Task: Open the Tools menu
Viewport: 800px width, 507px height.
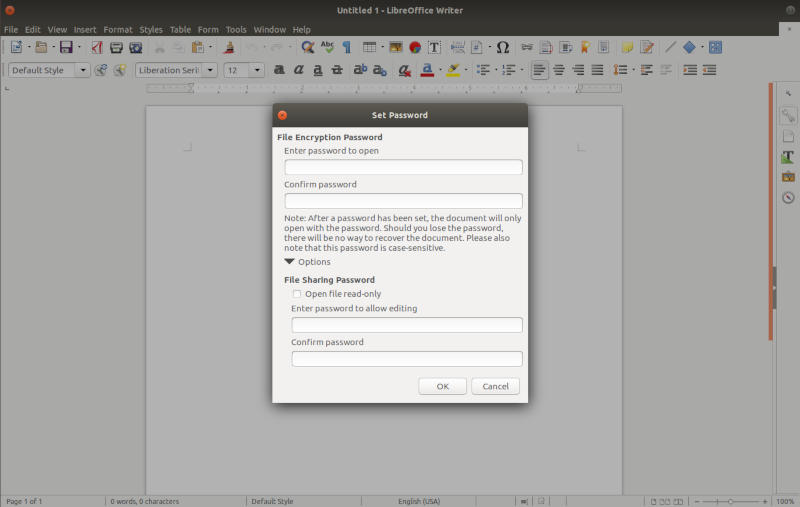Action: coord(236,30)
